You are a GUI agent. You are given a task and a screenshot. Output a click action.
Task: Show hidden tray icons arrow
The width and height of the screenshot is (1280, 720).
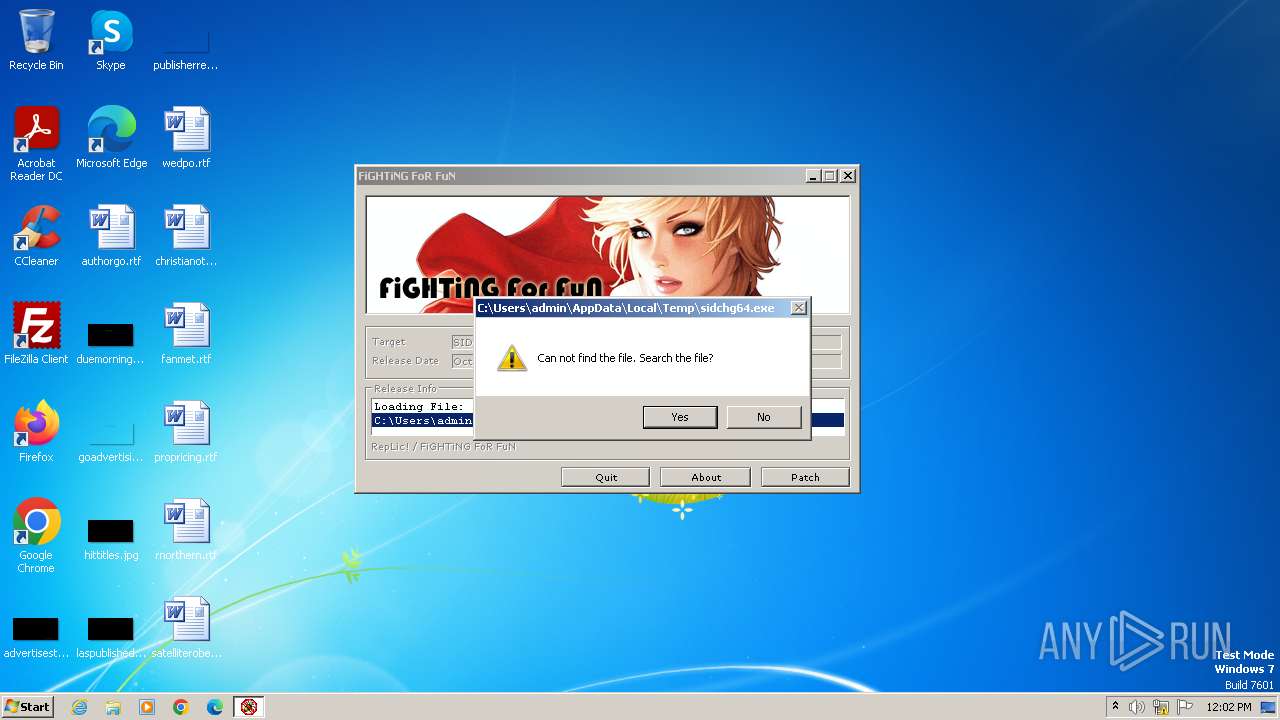(x=1115, y=707)
